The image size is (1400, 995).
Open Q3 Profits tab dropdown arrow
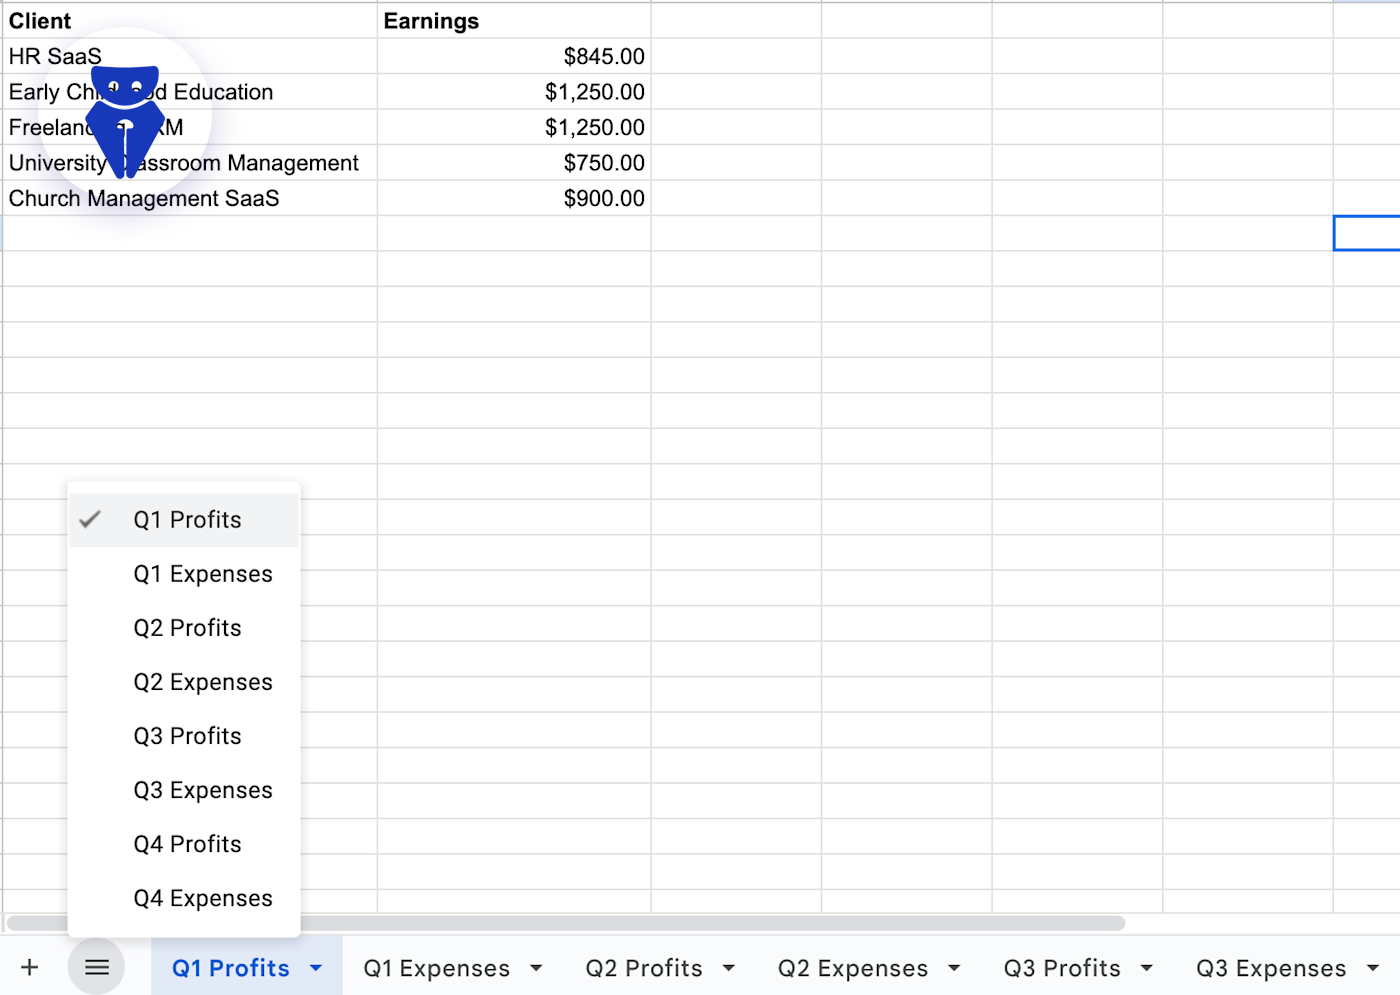pos(1146,968)
